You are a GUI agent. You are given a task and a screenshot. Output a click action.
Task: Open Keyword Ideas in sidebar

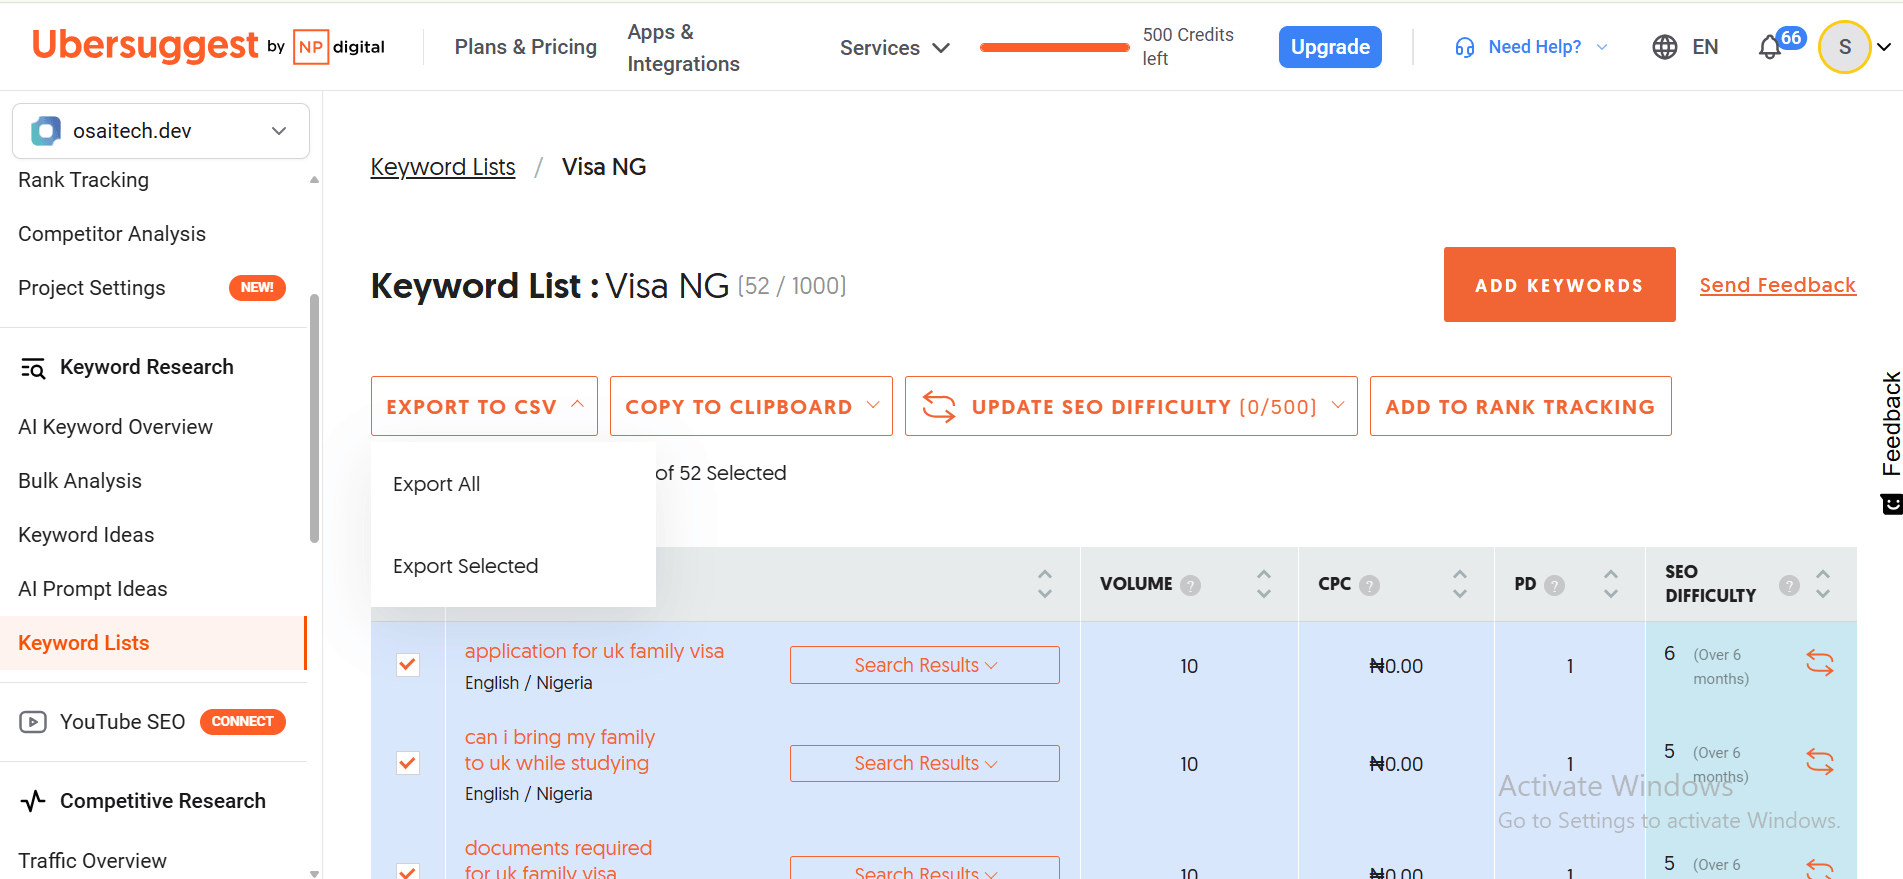pos(86,535)
